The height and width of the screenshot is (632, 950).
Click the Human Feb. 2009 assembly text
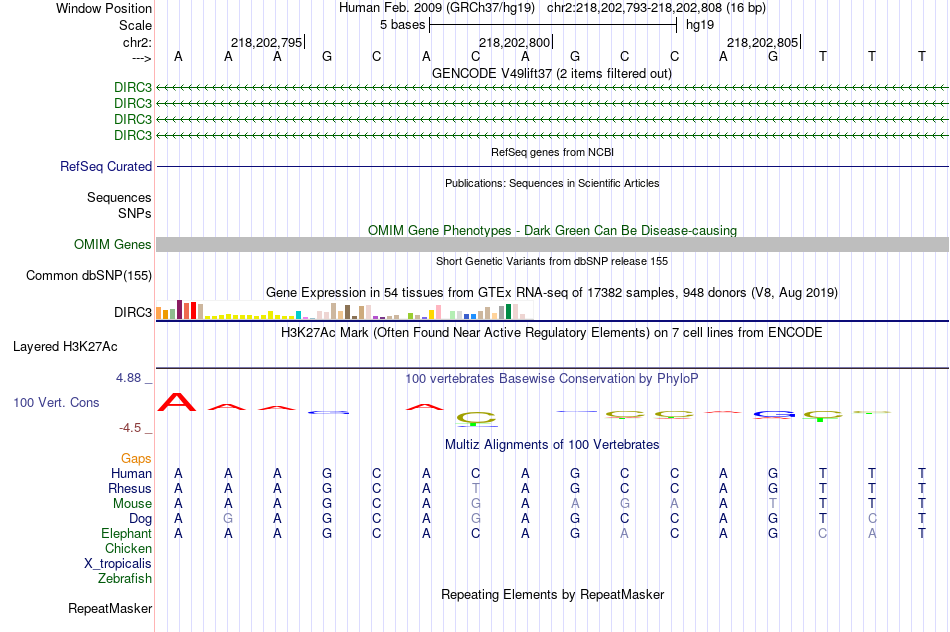[x=437, y=8]
